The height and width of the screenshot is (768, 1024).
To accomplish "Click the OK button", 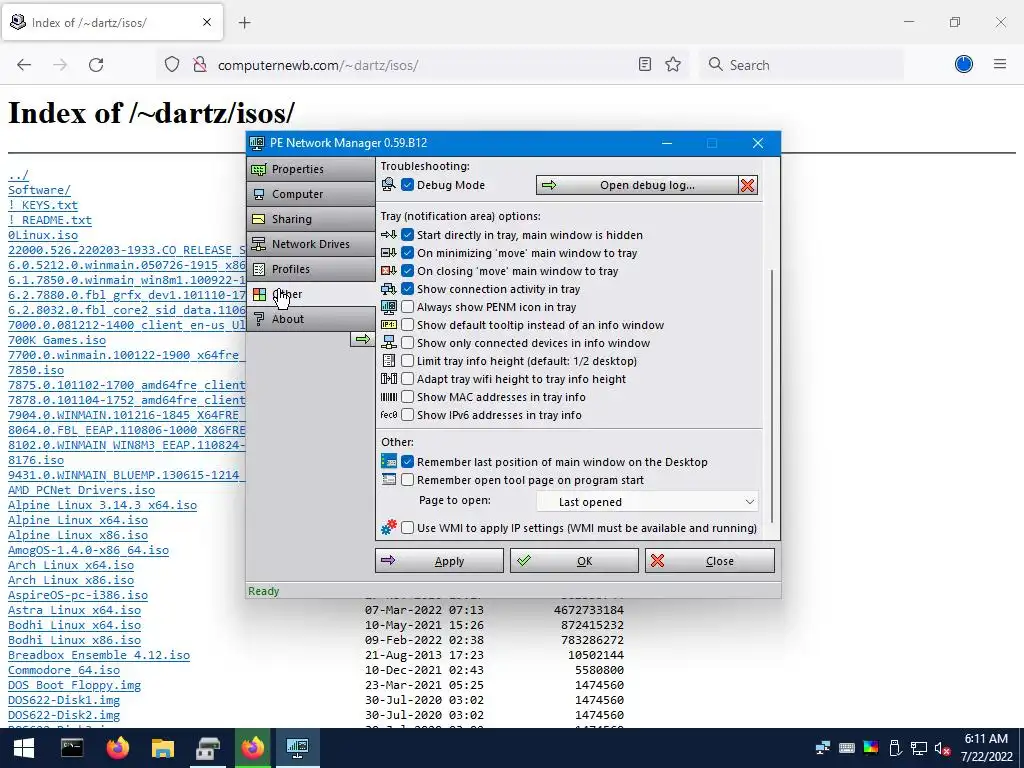I will (x=574, y=561).
